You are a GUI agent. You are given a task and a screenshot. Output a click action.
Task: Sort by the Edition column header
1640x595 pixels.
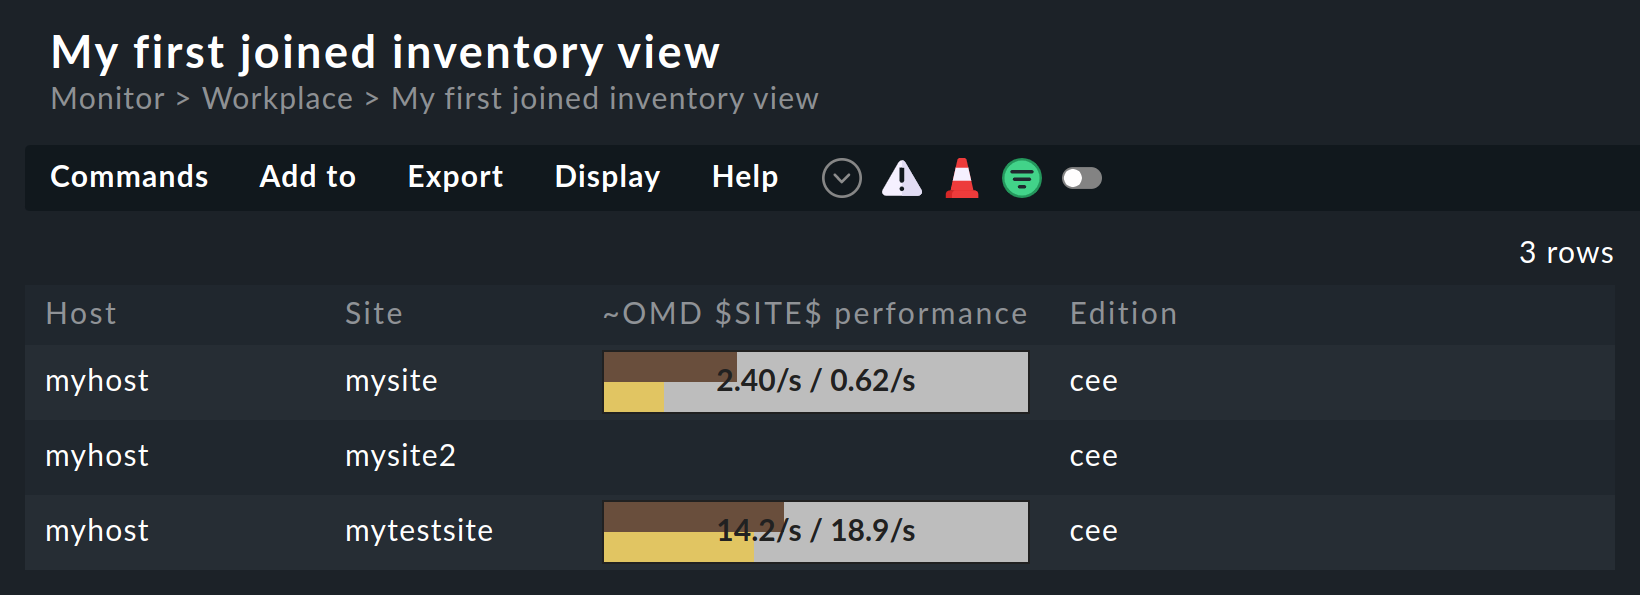1123,314
